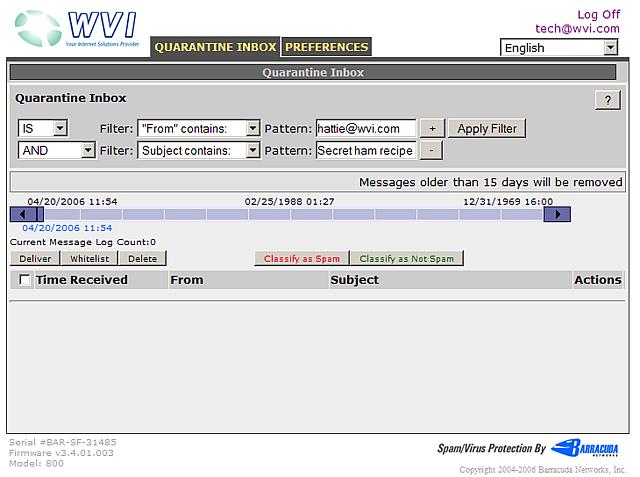Open the English language dropdown
This screenshot has width=640, height=477.
[559, 48]
